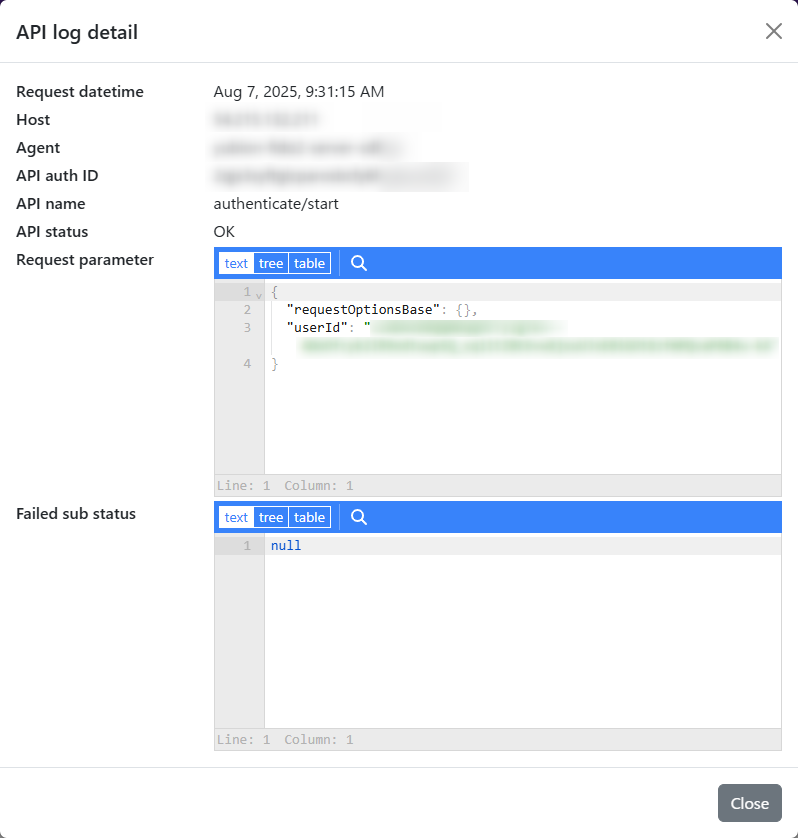Select text mode in Failed sub status editor
The height and width of the screenshot is (838, 798).
(x=236, y=517)
